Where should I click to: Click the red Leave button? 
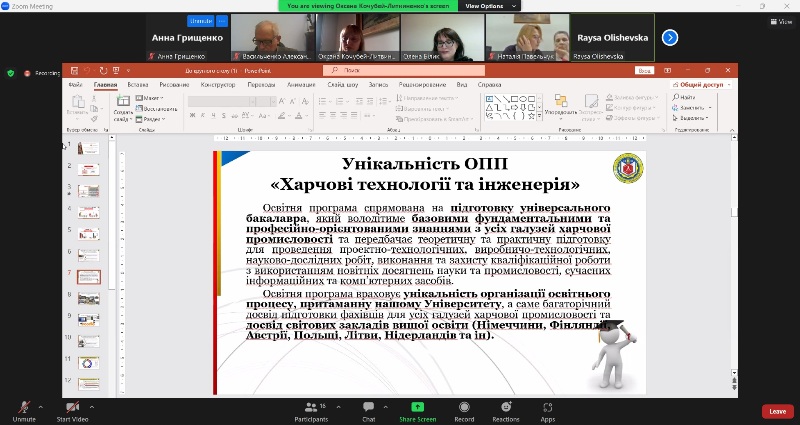[x=778, y=411]
